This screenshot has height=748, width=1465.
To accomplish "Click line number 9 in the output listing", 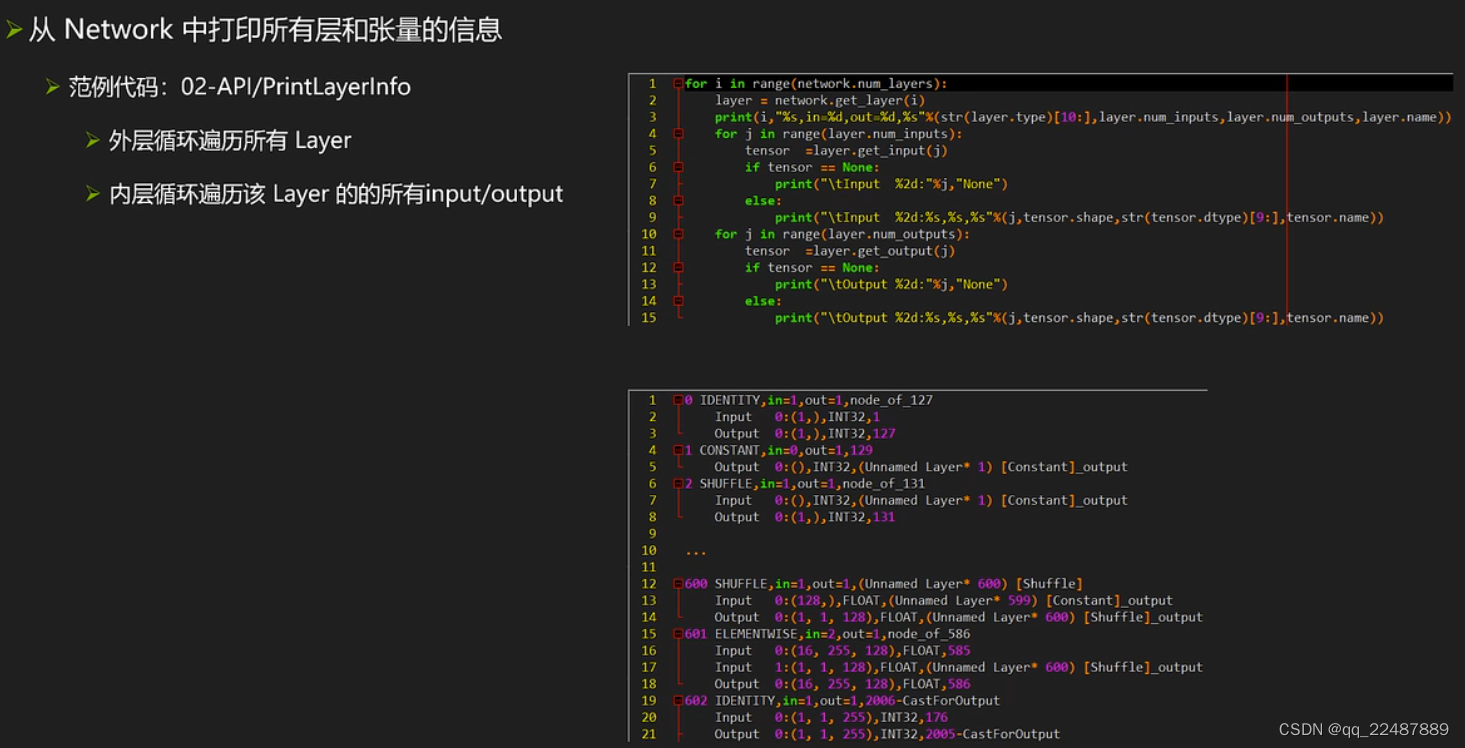I will point(652,534).
